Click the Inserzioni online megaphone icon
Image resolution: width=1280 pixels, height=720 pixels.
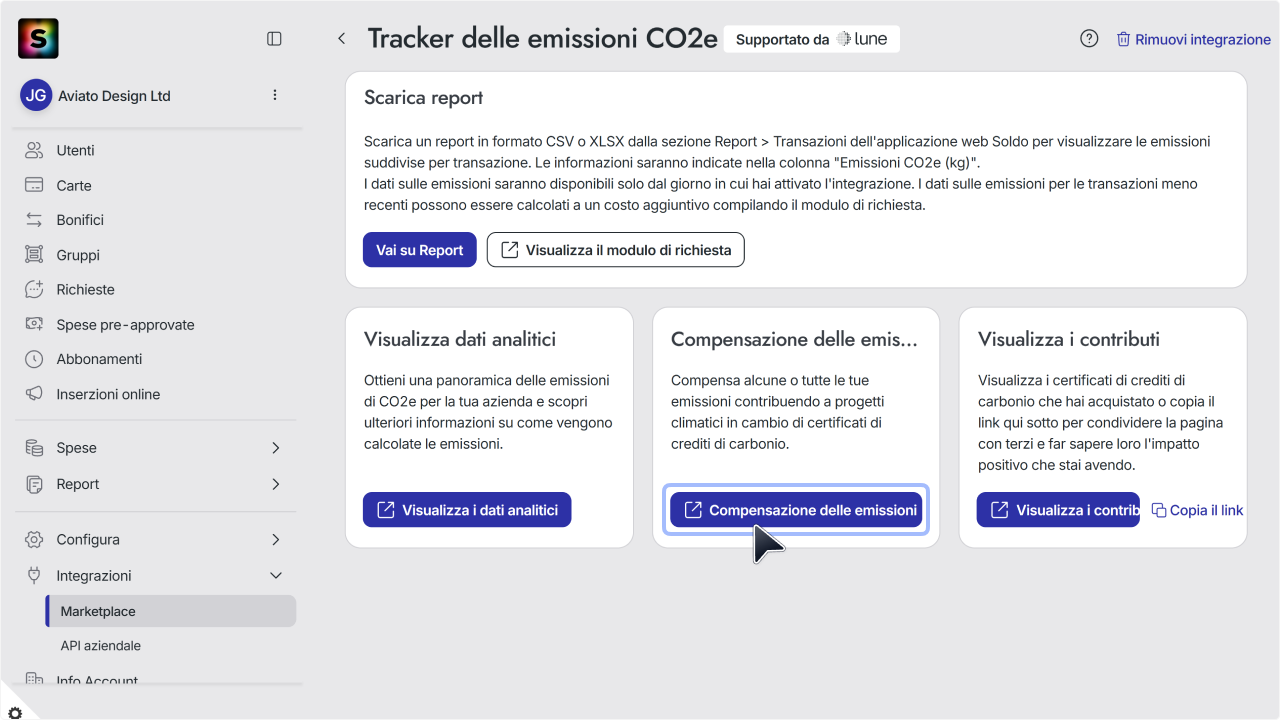[x=34, y=394]
